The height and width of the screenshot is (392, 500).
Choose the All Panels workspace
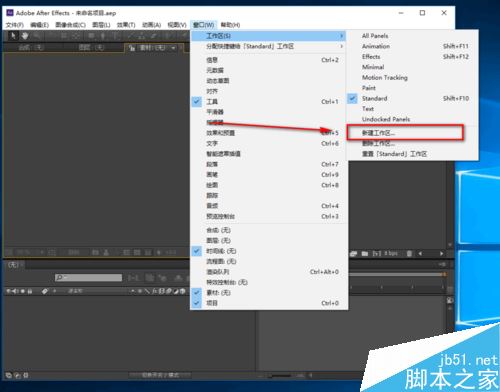pos(412,36)
